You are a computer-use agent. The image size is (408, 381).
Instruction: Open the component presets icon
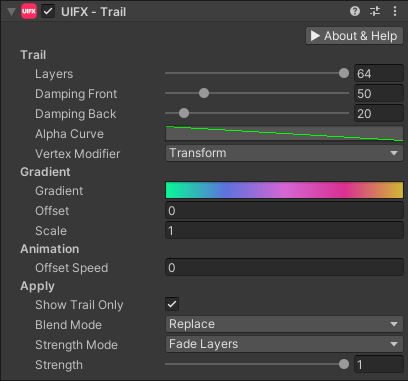tap(375, 11)
